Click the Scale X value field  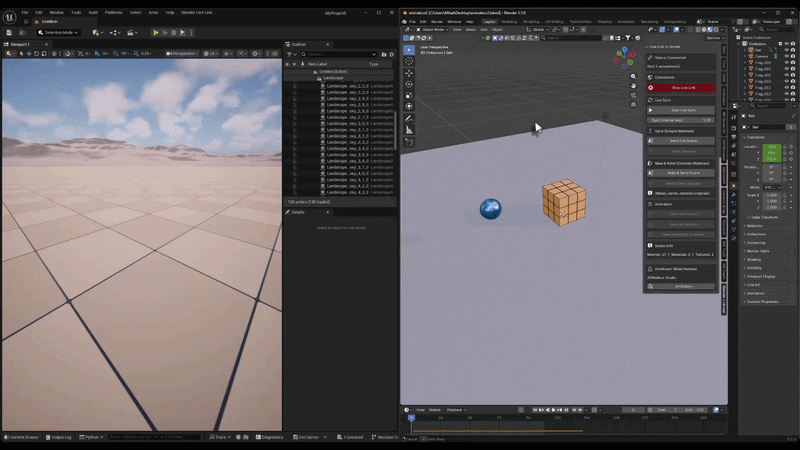pyautogui.click(x=771, y=195)
